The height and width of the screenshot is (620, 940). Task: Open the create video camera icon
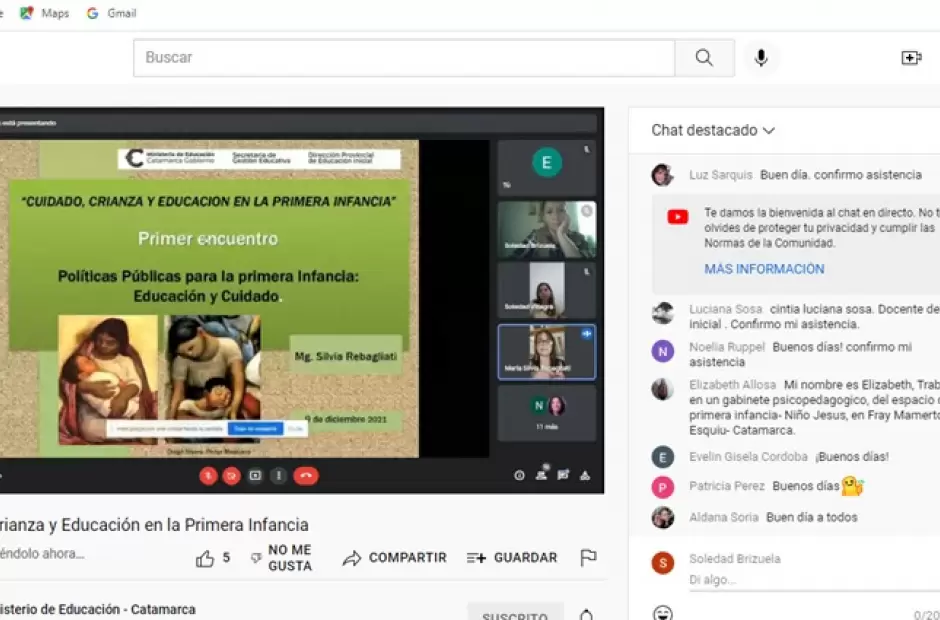click(x=911, y=58)
